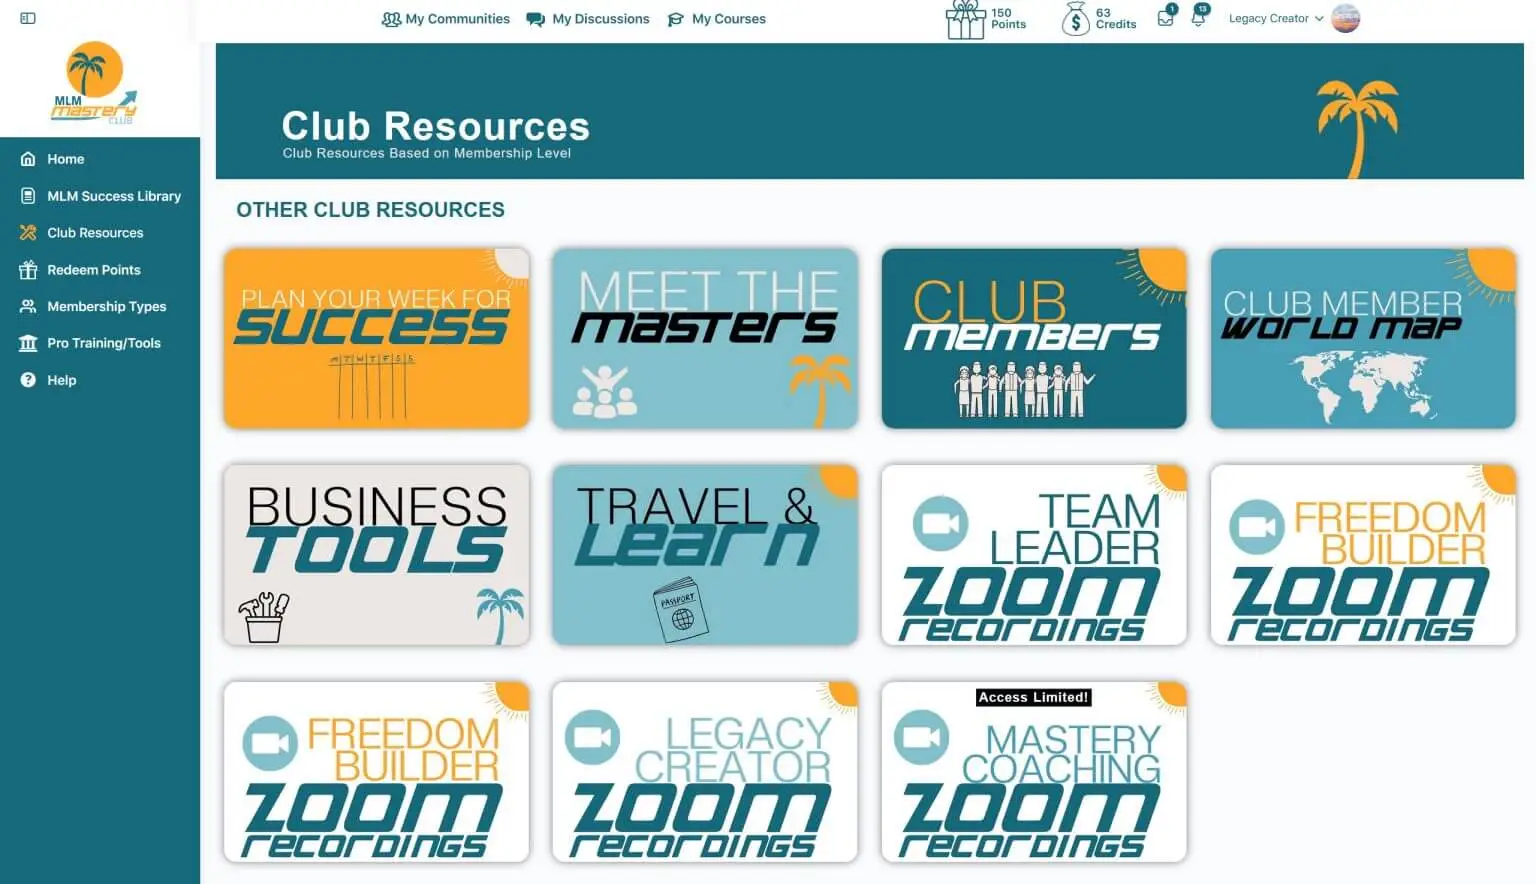Click the MLM Mastery Club logo
Viewport: 1536px width, 884px height.
click(x=96, y=84)
